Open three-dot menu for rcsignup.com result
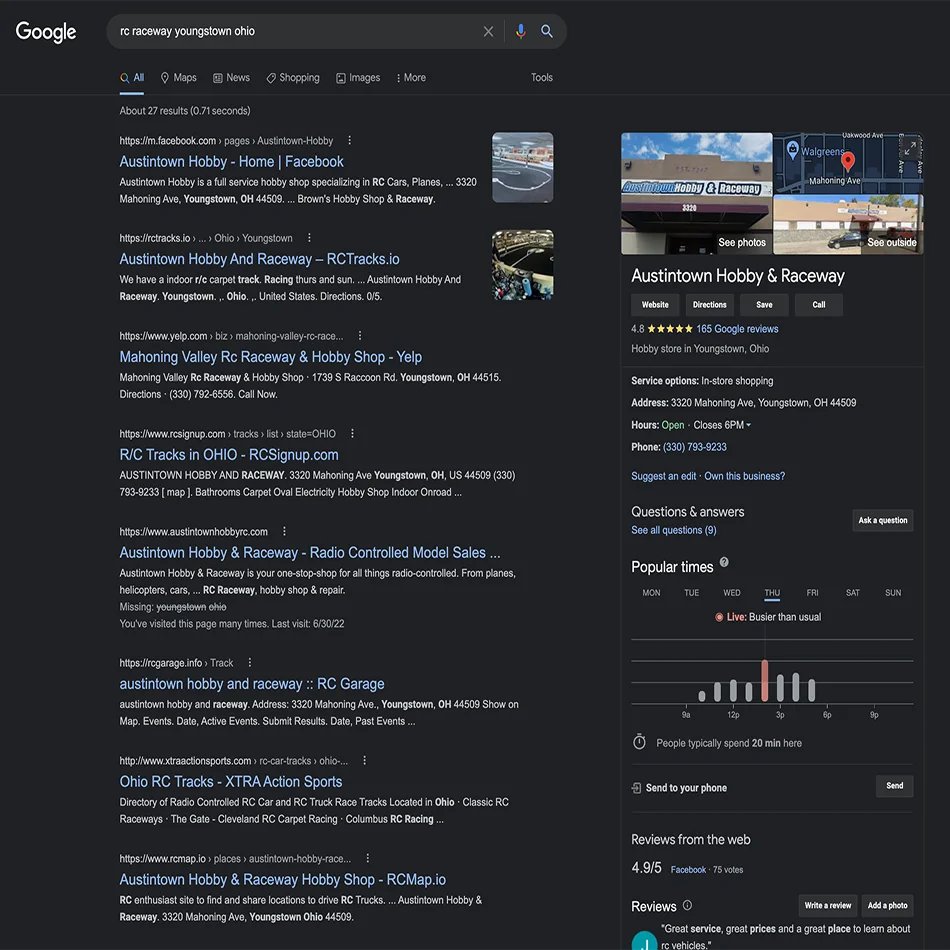The height and width of the screenshot is (950, 950). click(x=352, y=433)
